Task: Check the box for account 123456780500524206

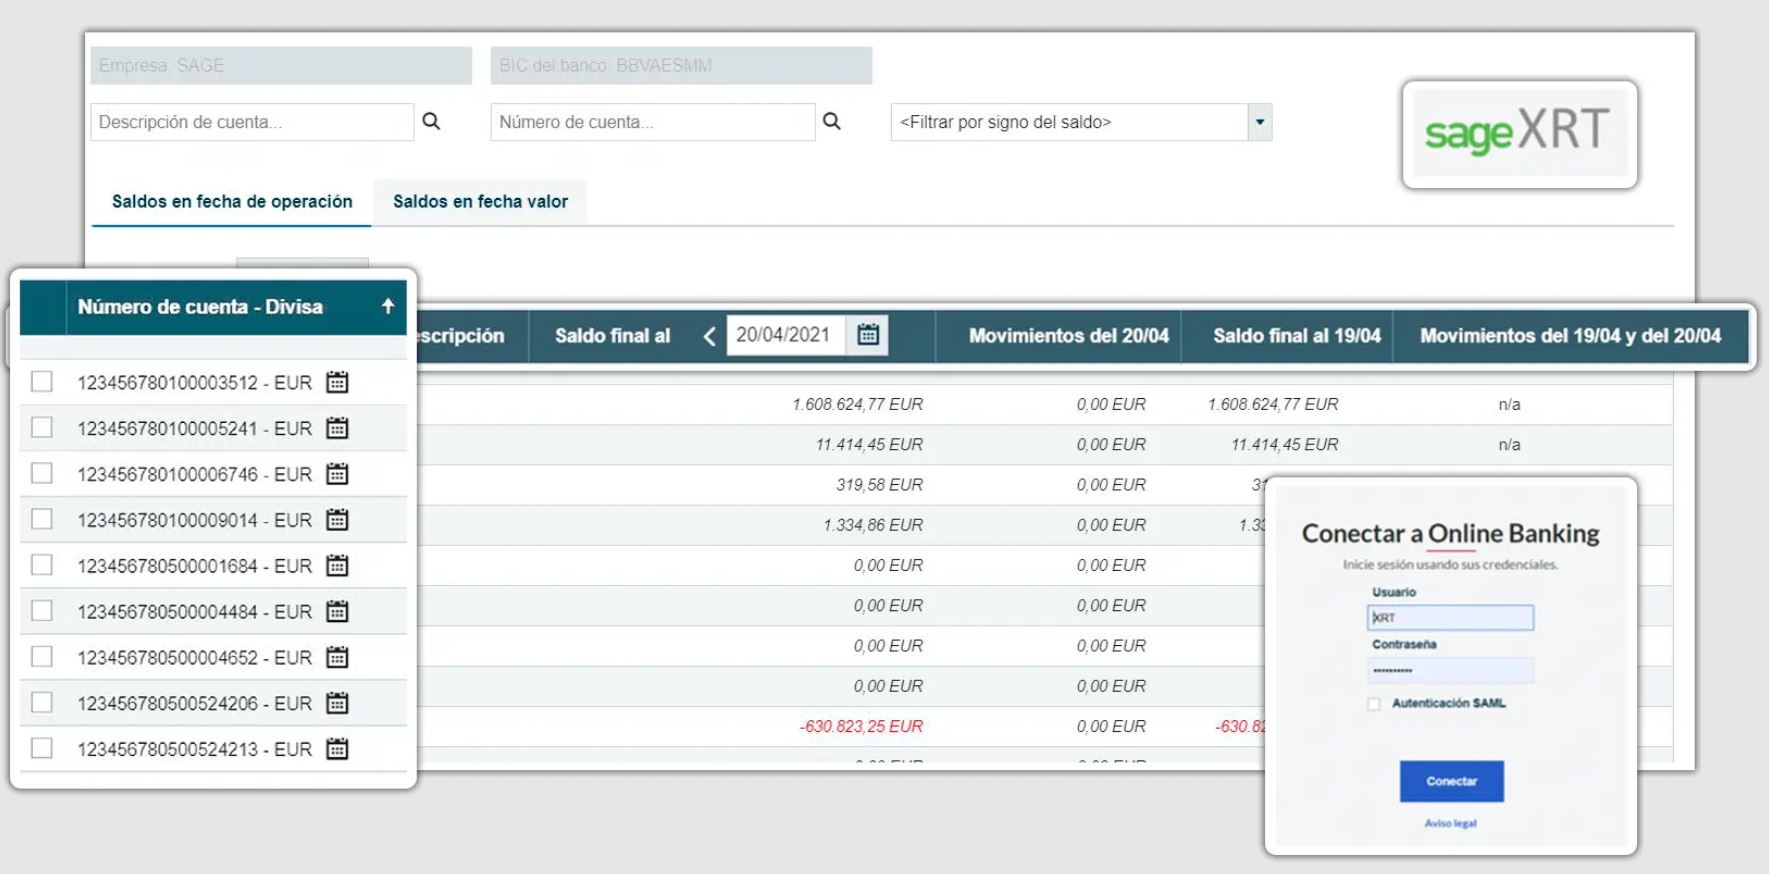Action: 42,702
